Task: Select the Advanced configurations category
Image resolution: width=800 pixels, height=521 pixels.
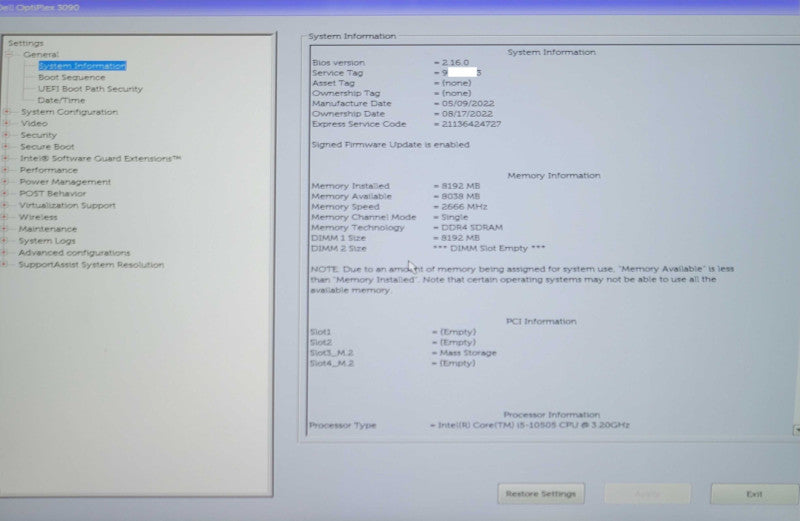Action: [x=74, y=253]
